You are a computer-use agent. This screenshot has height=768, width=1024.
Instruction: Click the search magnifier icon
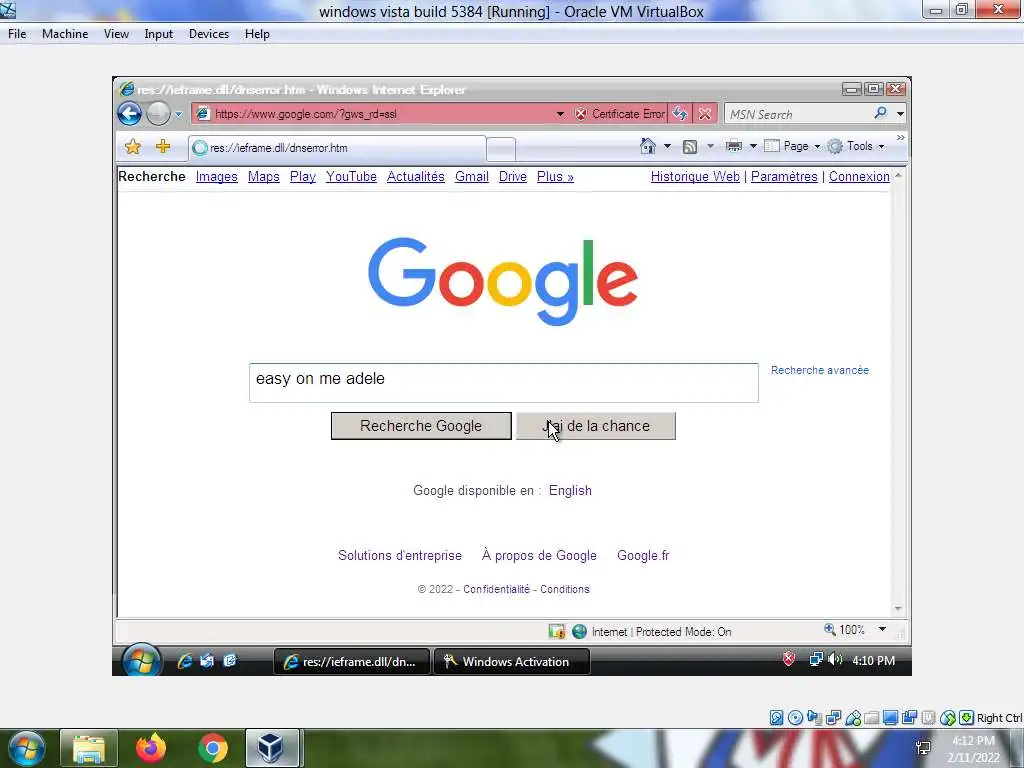click(x=880, y=113)
